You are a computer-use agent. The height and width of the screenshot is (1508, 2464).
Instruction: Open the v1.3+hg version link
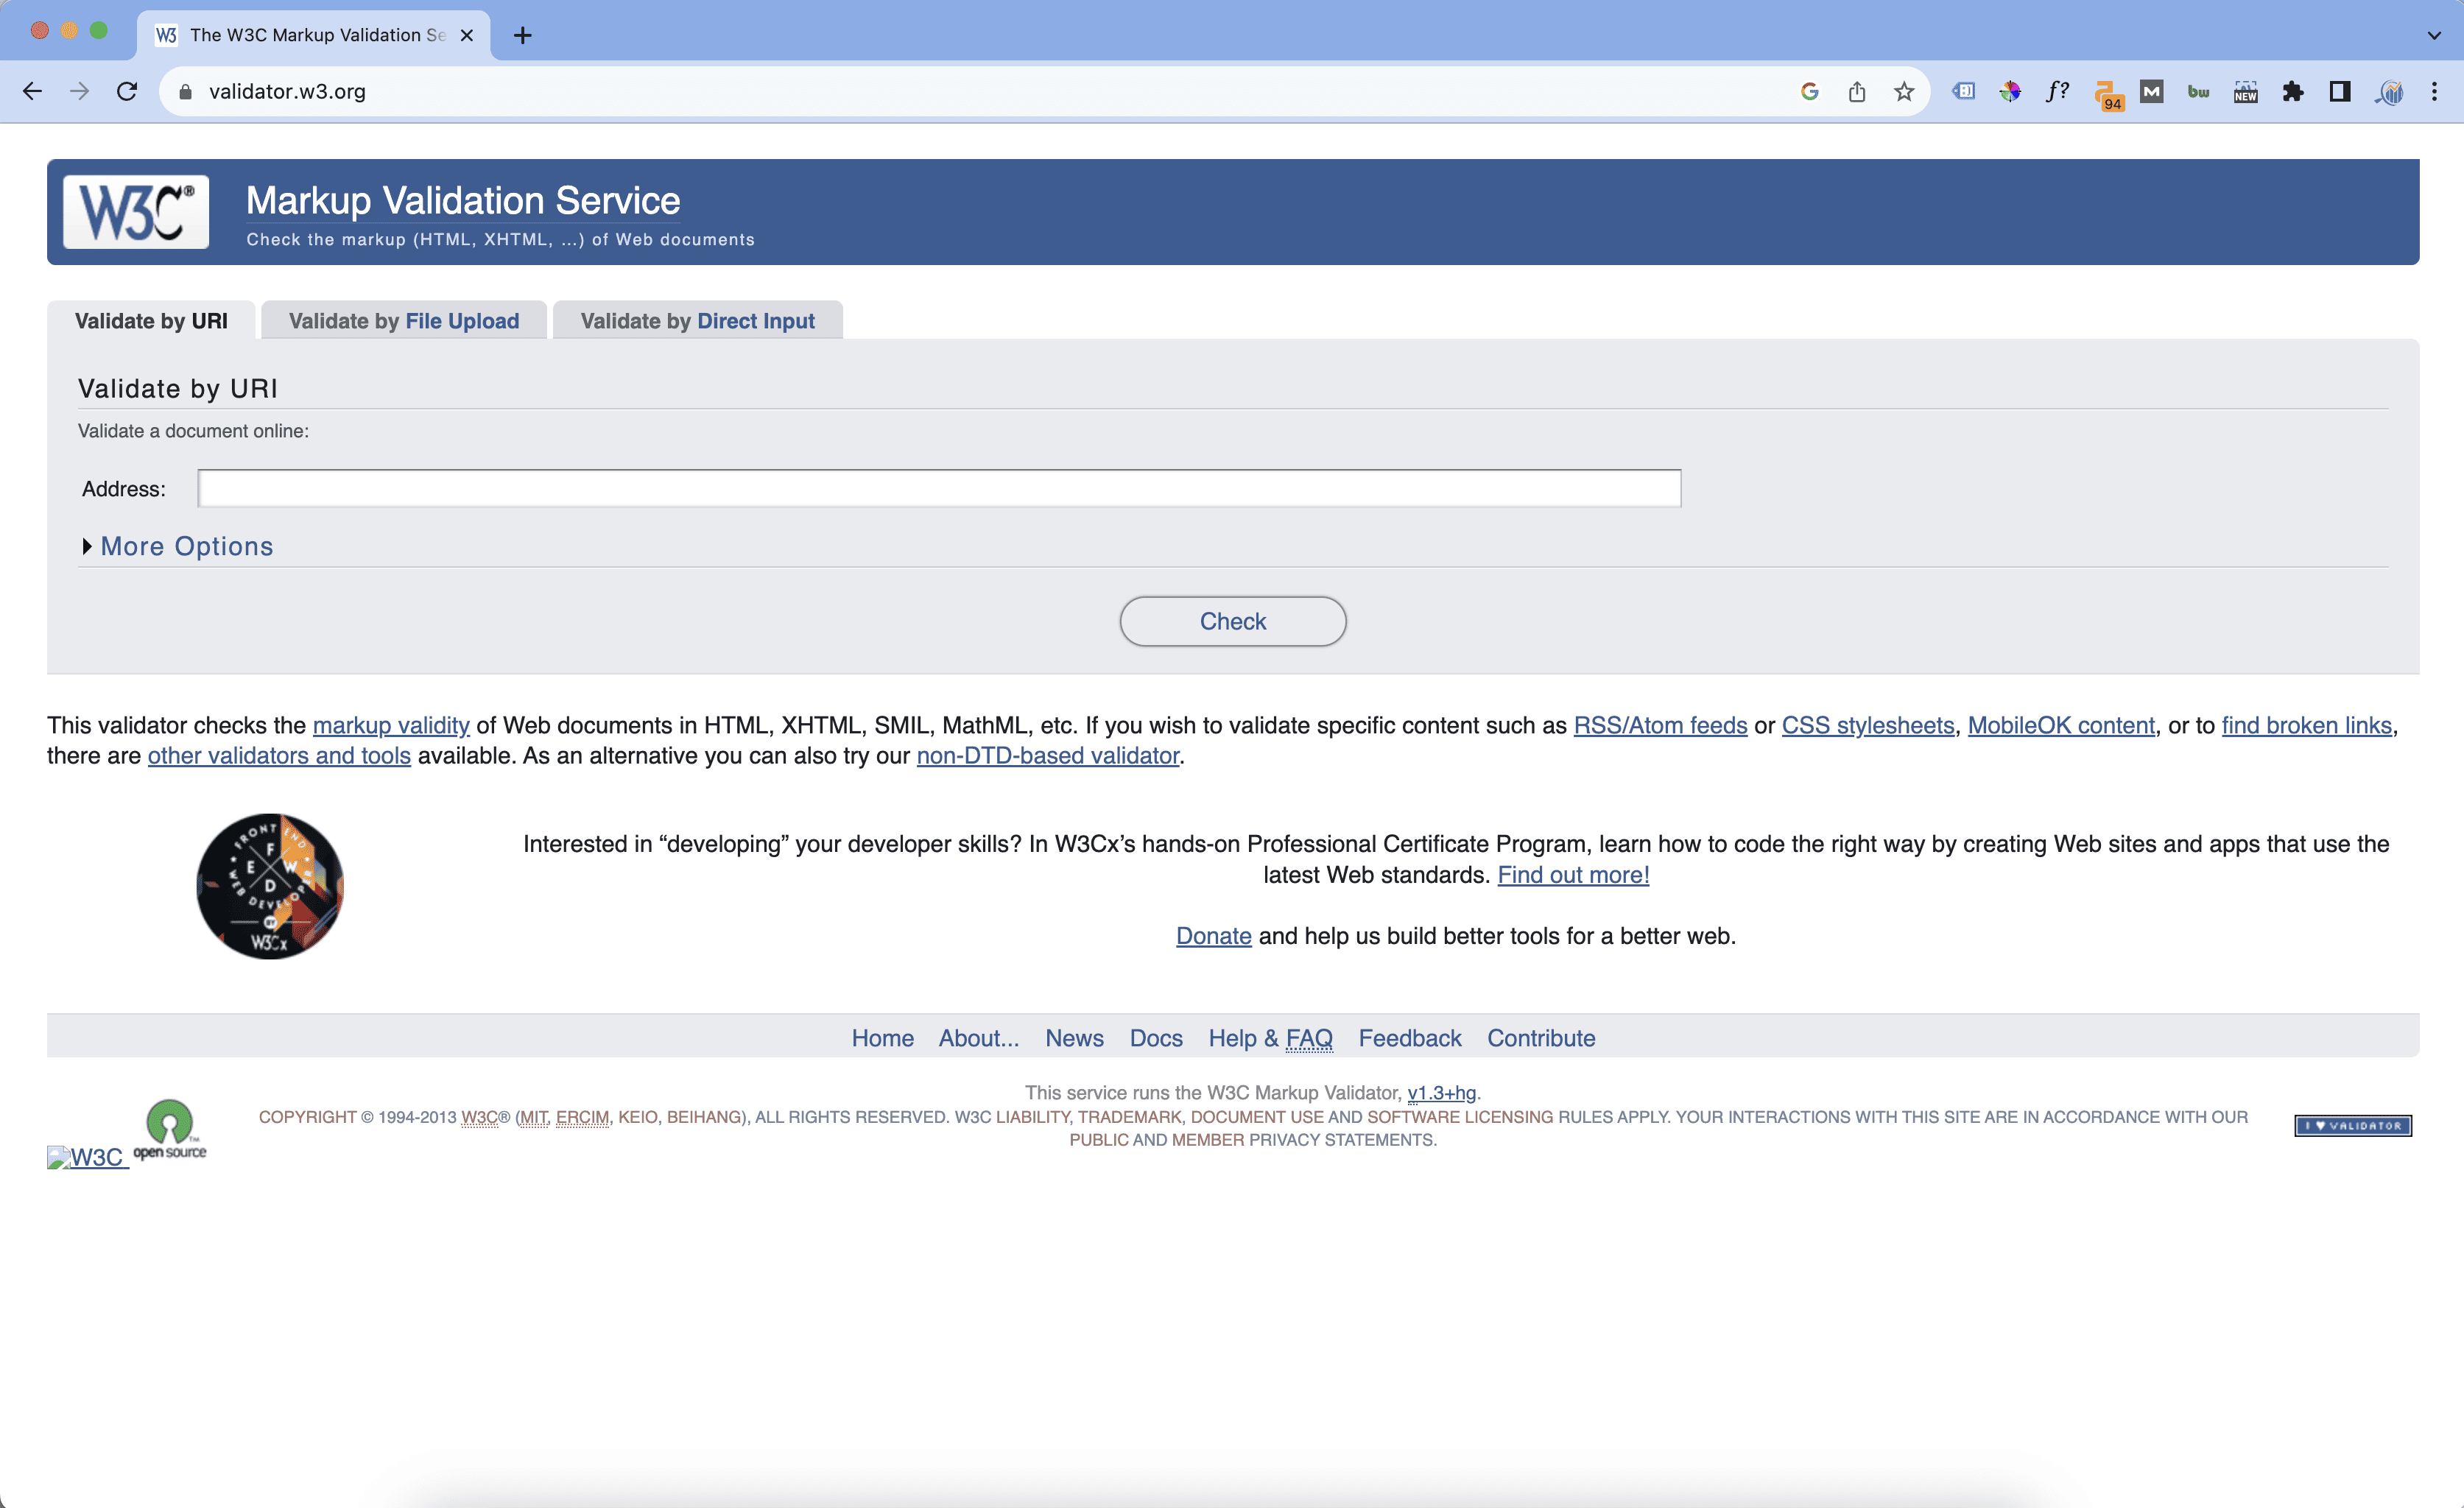point(1441,1093)
